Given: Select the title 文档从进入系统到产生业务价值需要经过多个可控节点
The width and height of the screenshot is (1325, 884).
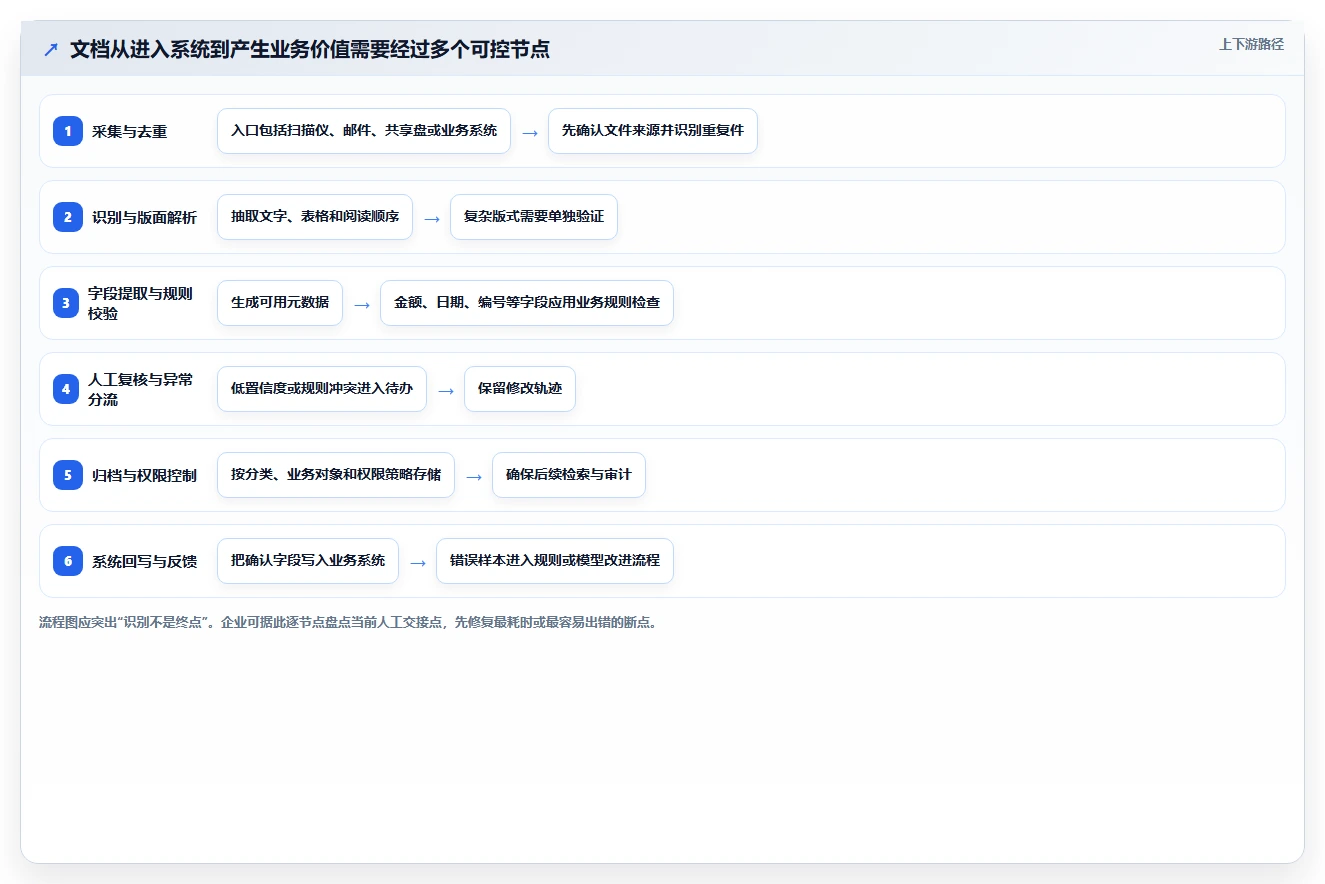Looking at the screenshot, I should [310, 49].
